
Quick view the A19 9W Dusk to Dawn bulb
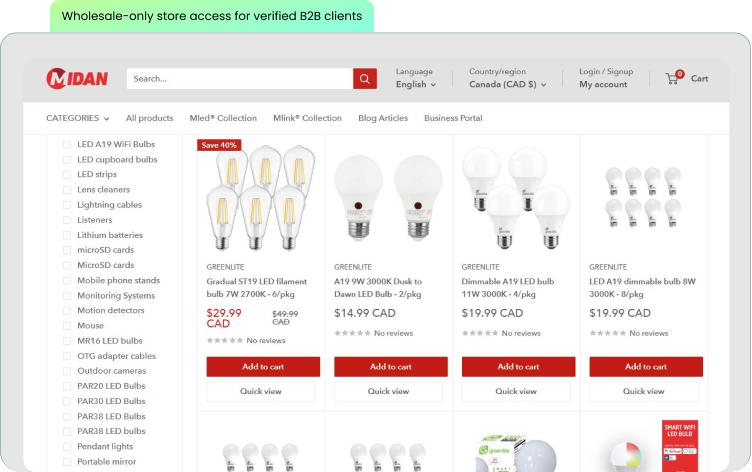(388, 391)
